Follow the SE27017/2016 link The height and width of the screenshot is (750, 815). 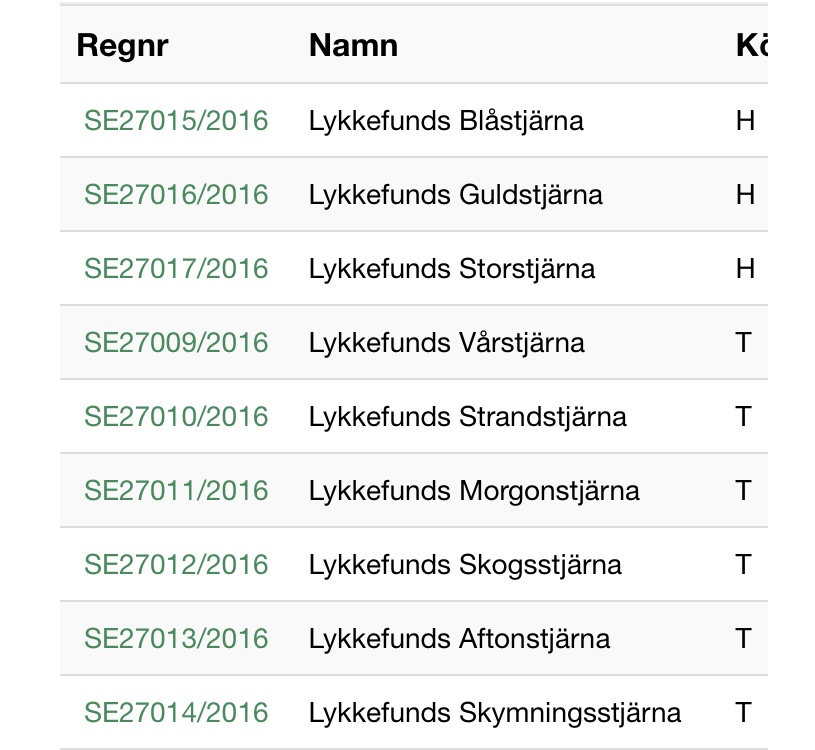pyautogui.click(x=176, y=269)
